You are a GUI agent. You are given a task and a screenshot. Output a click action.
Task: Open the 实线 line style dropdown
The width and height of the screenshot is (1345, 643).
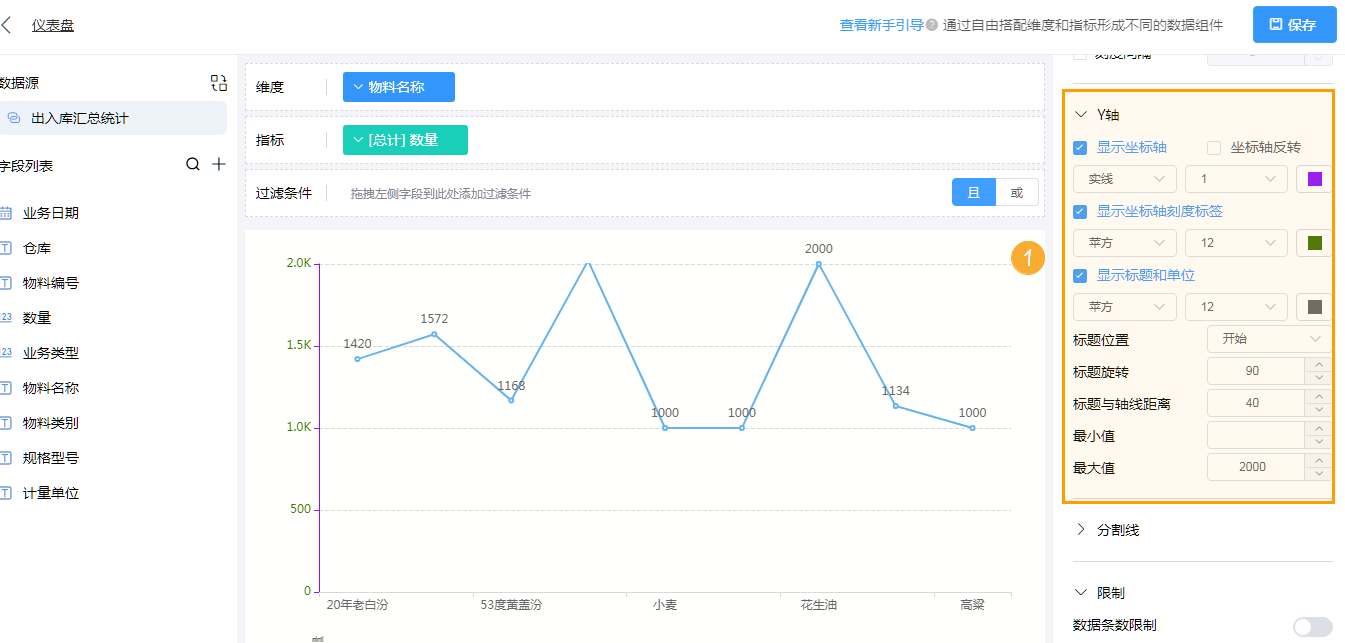(1124, 179)
